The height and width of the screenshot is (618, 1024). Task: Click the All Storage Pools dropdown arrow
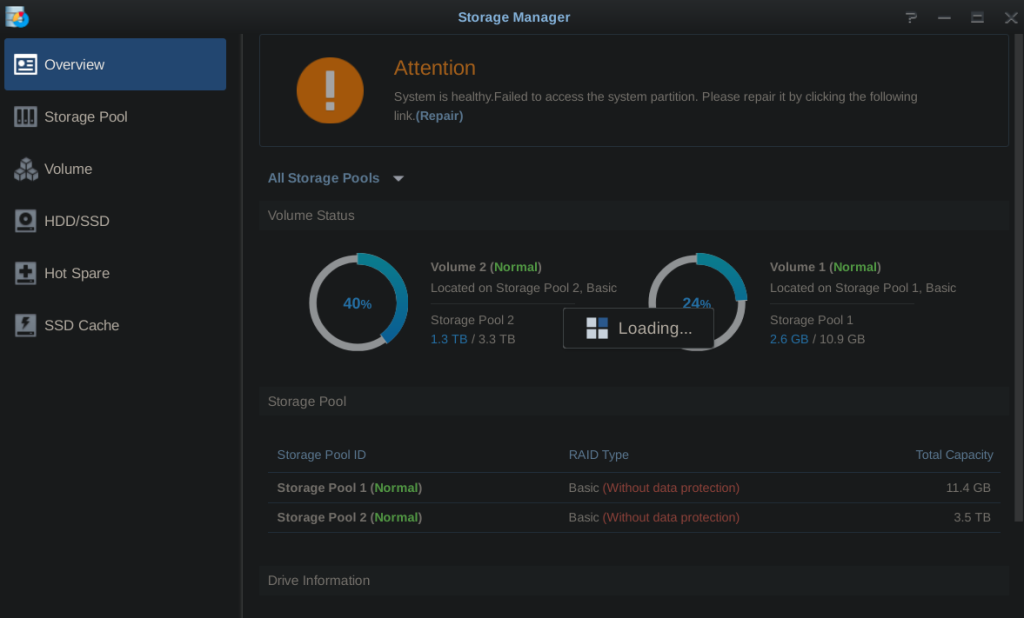tap(398, 179)
